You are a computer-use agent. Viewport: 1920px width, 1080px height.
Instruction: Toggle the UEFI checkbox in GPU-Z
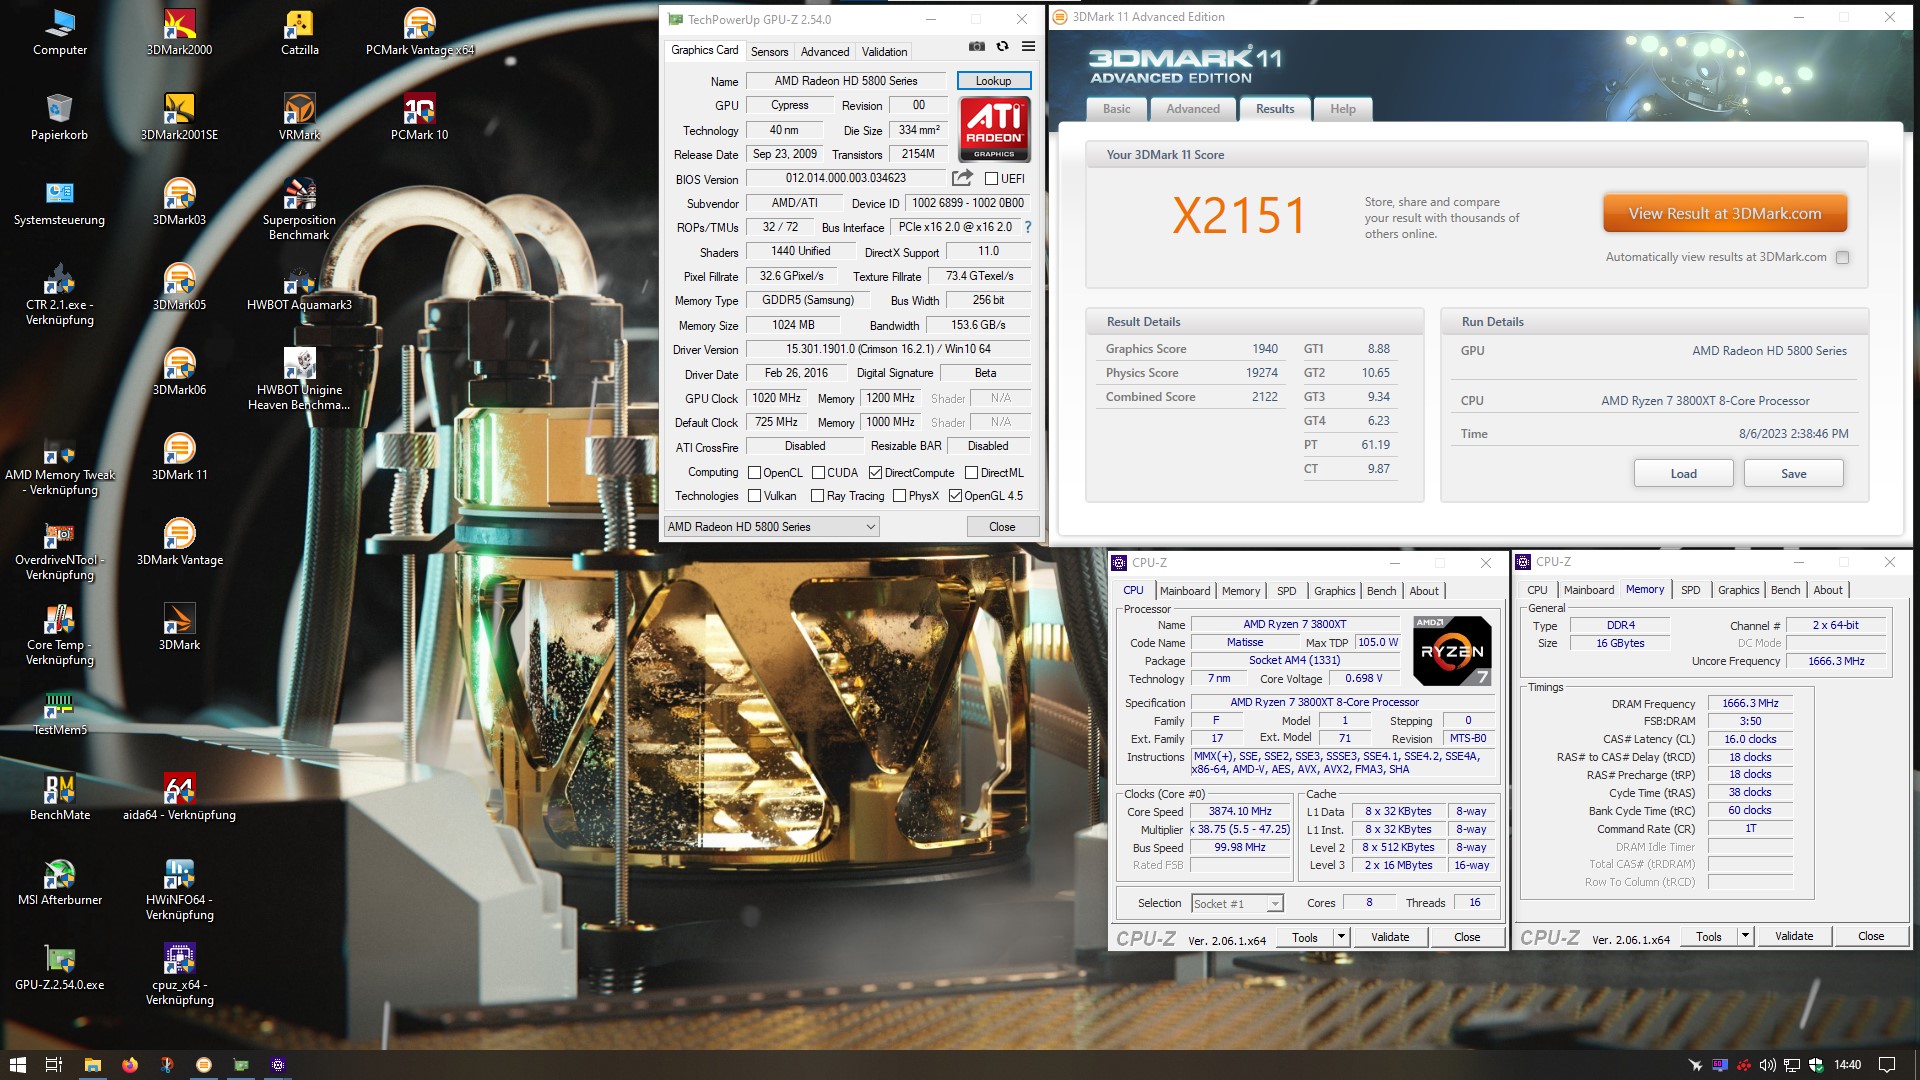991,179
